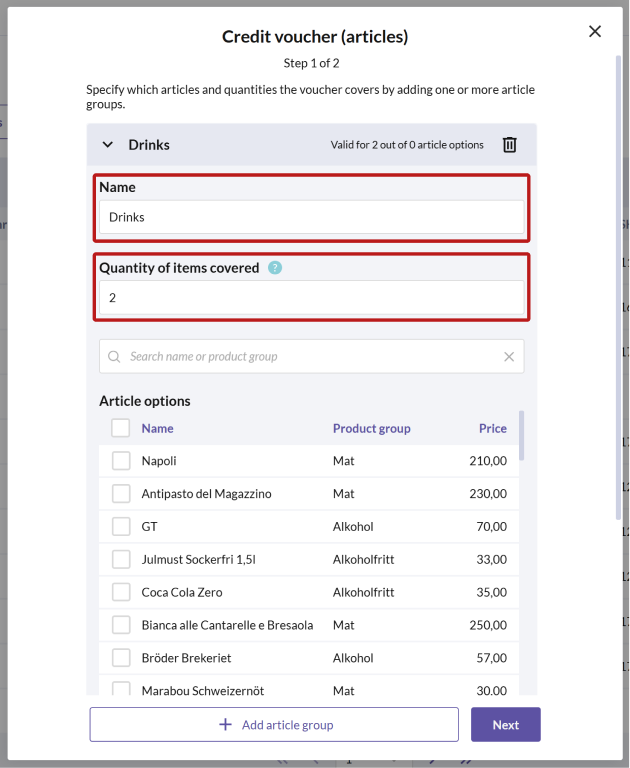Image resolution: width=630 pixels, height=768 pixels.
Task: Proceed with the Next button
Action: click(506, 724)
